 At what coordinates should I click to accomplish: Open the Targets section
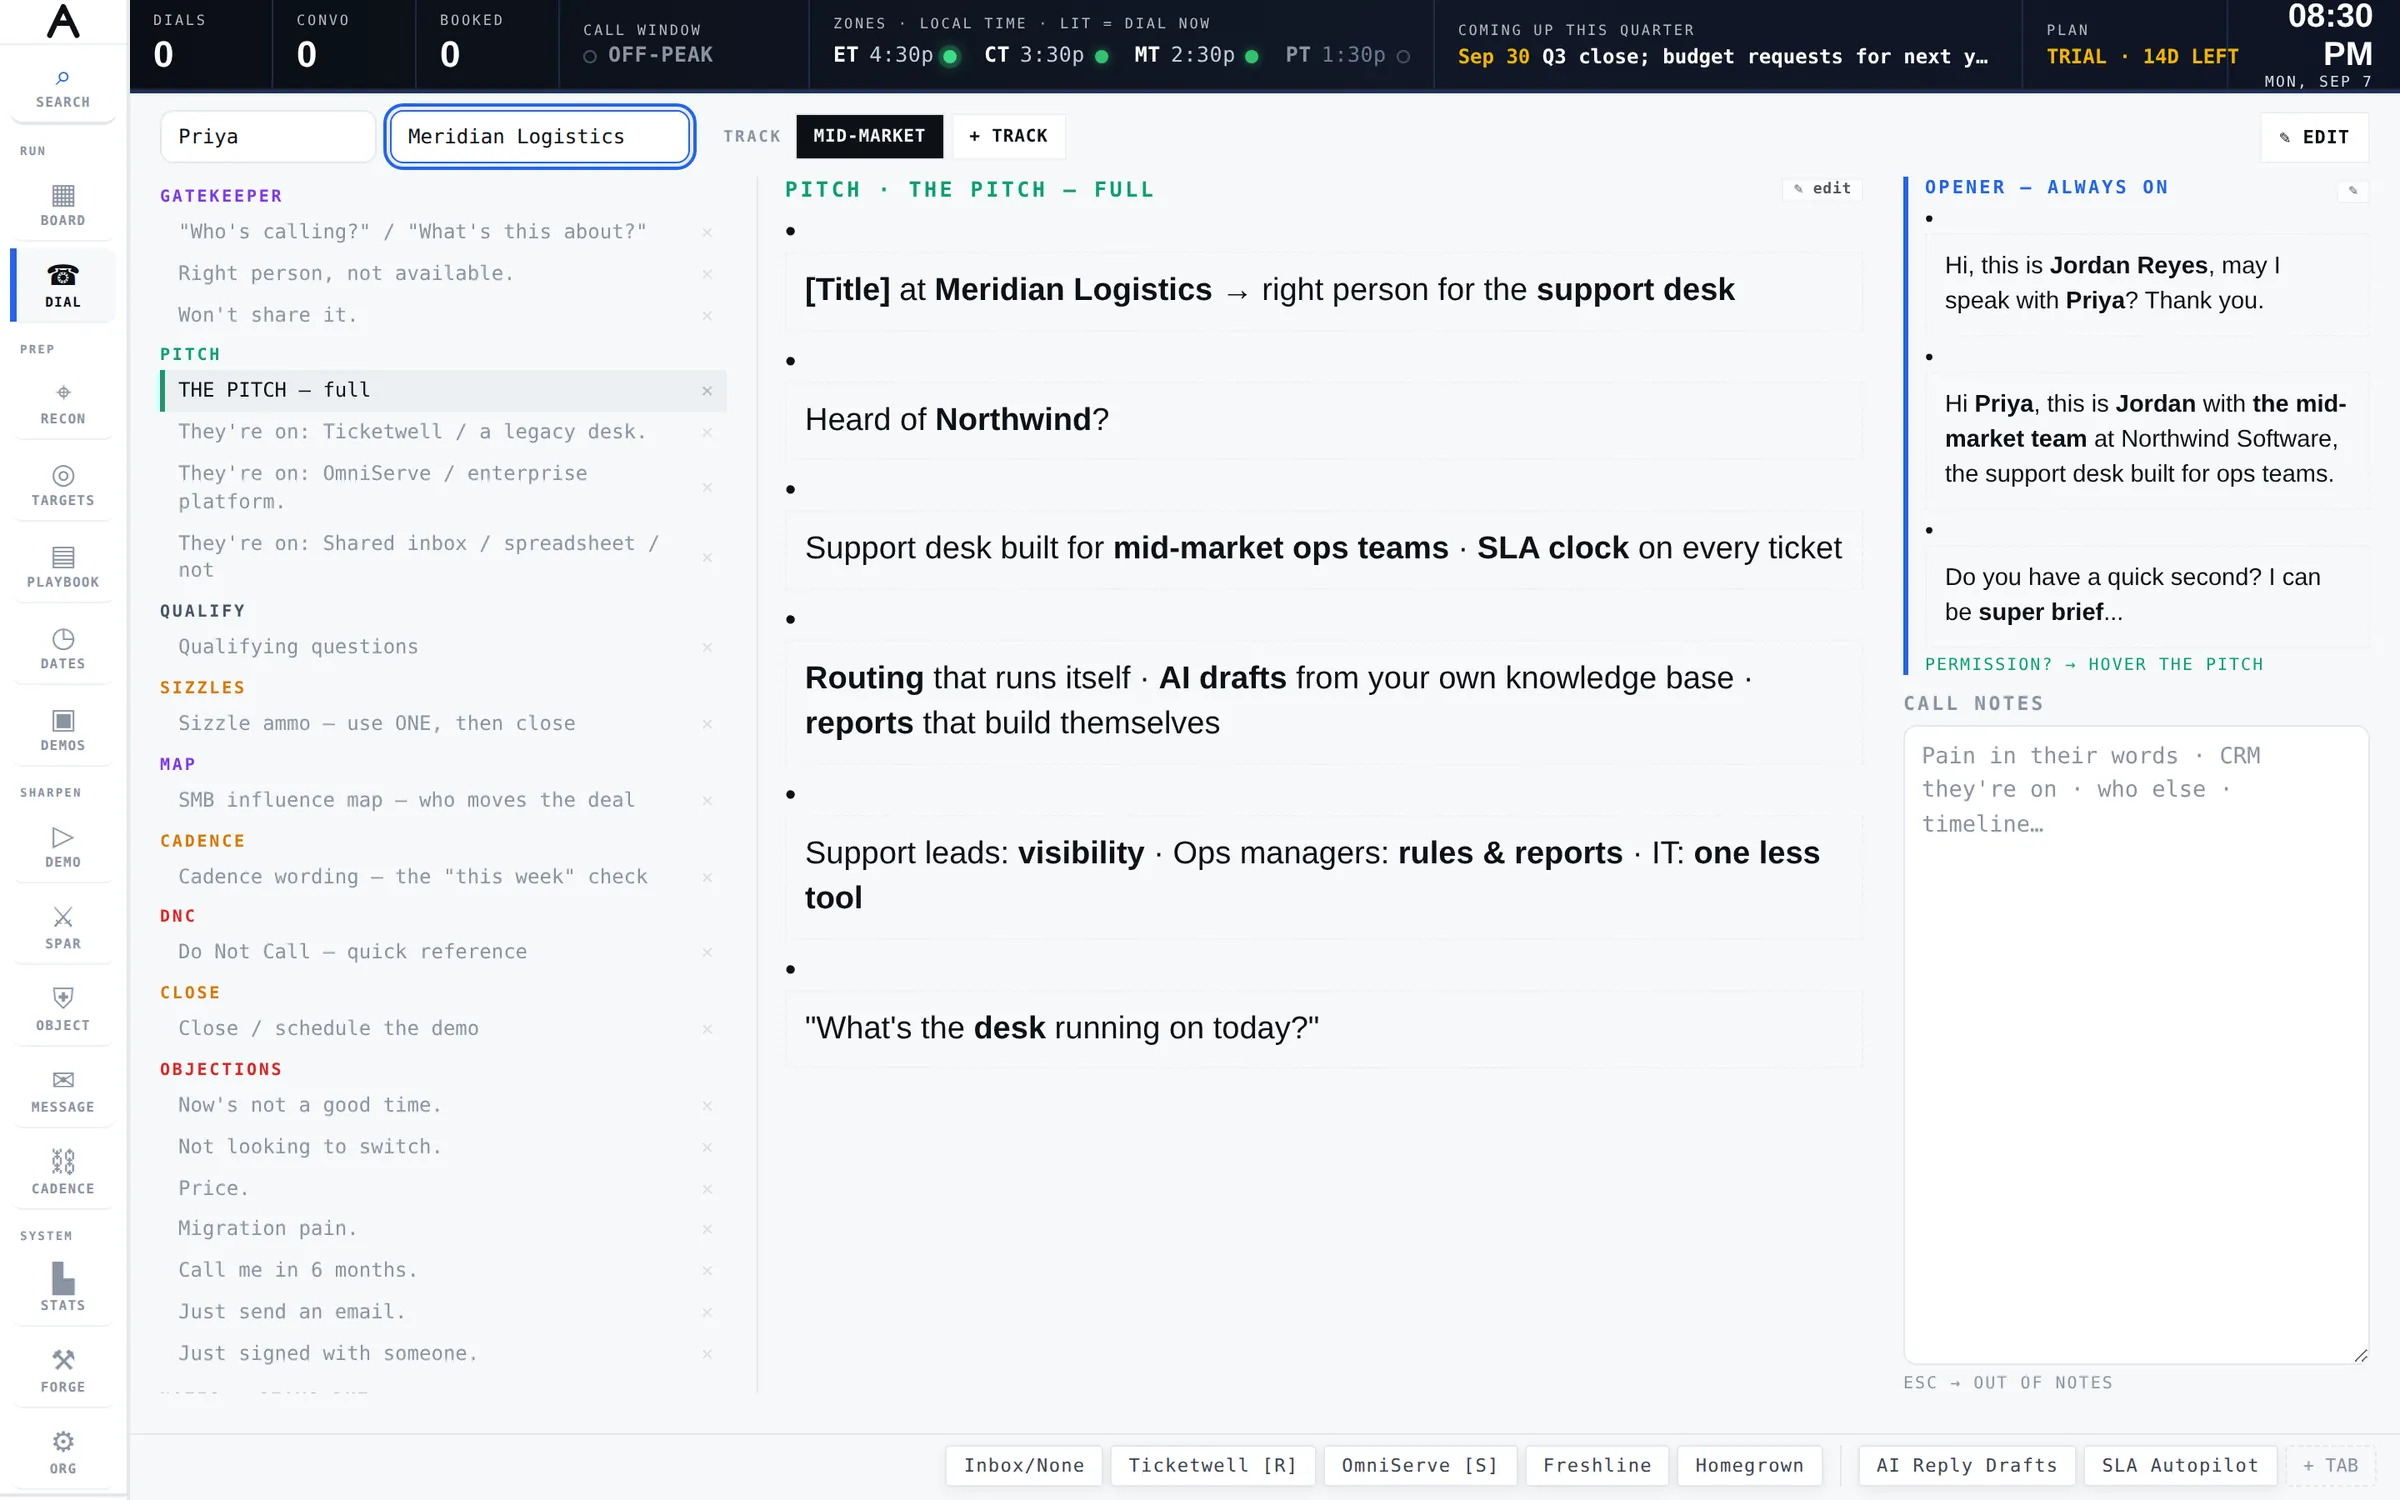point(63,486)
